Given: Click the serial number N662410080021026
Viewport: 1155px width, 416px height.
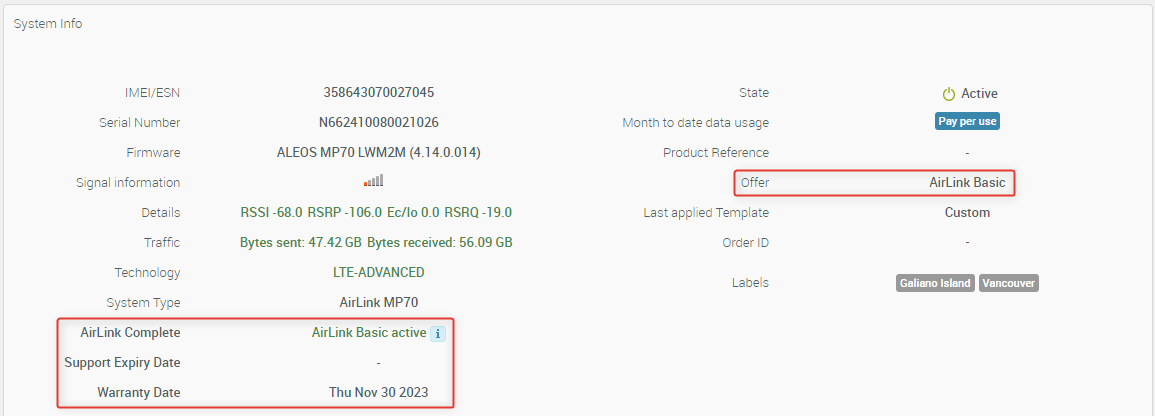Looking at the screenshot, I should 378,123.
